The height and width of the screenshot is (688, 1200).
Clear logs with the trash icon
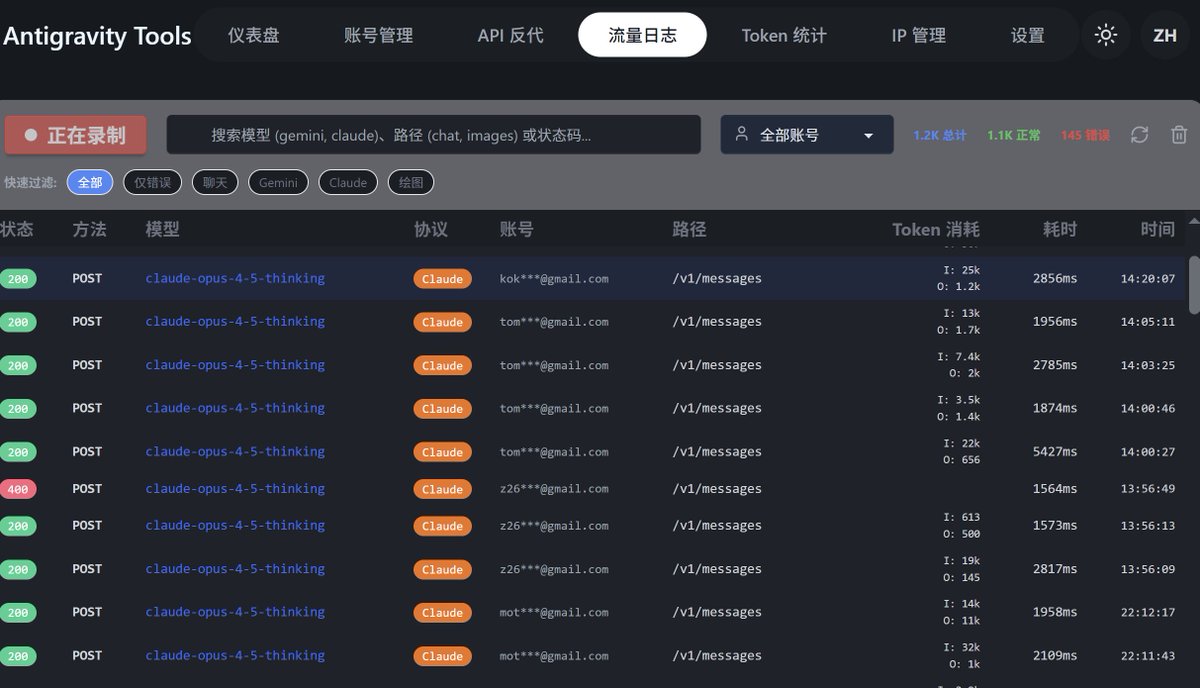click(1179, 135)
